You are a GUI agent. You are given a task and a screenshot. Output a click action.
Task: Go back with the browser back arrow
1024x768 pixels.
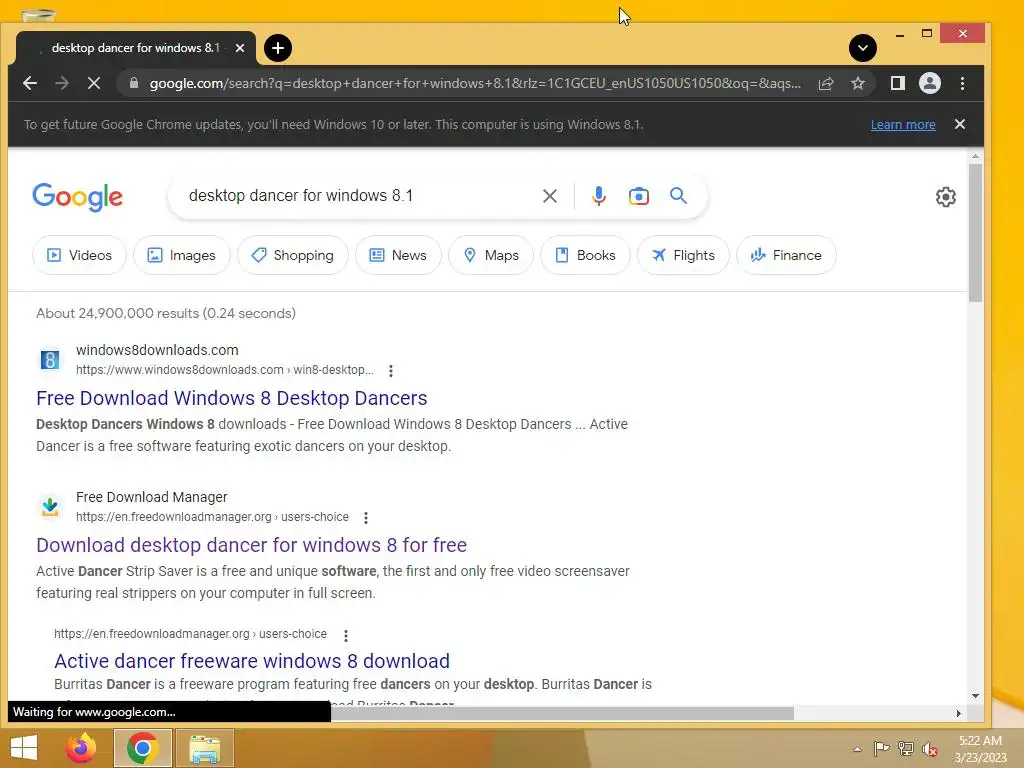click(30, 83)
